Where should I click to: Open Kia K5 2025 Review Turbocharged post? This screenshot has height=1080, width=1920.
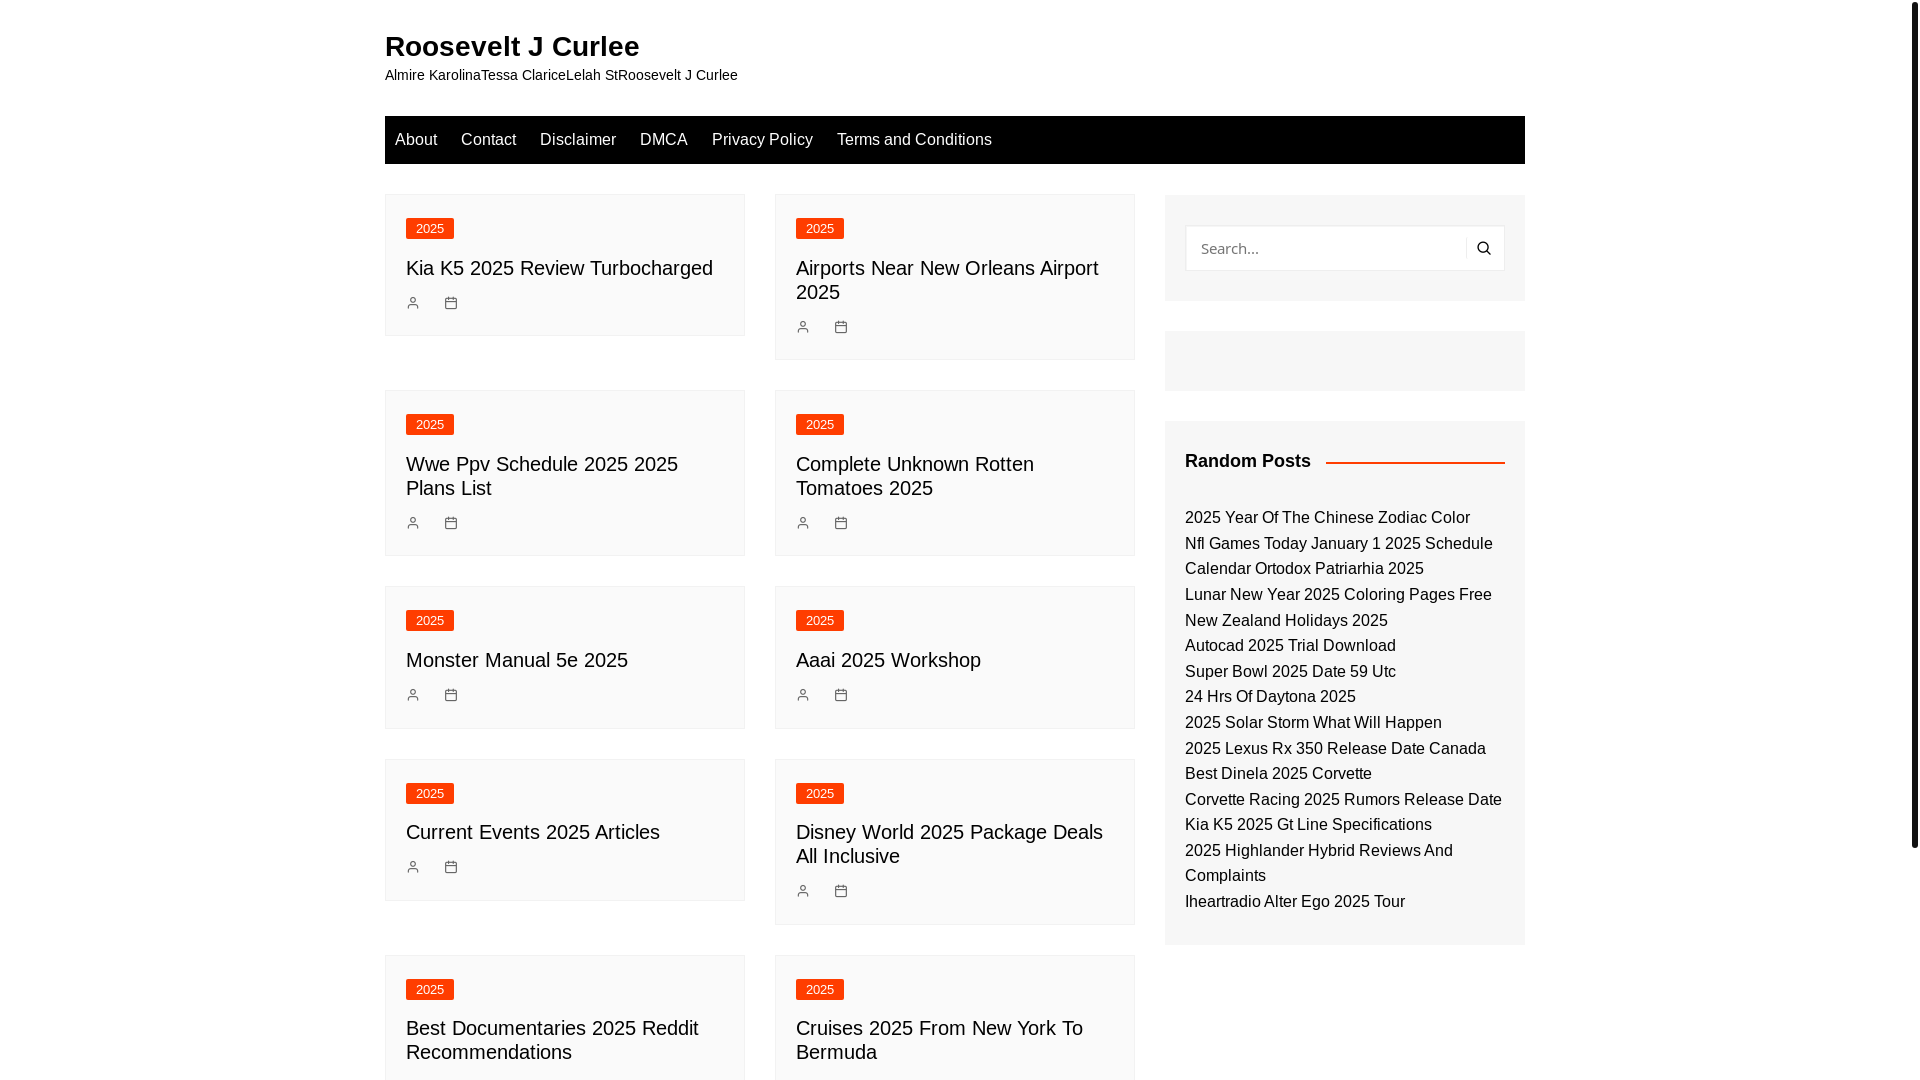pos(559,268)
